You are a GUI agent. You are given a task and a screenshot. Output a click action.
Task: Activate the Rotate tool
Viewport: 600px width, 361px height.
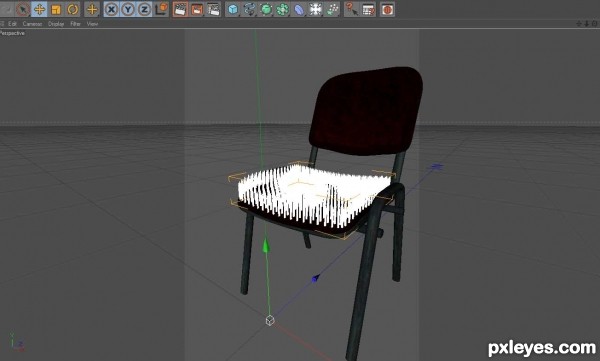(72, 9)
